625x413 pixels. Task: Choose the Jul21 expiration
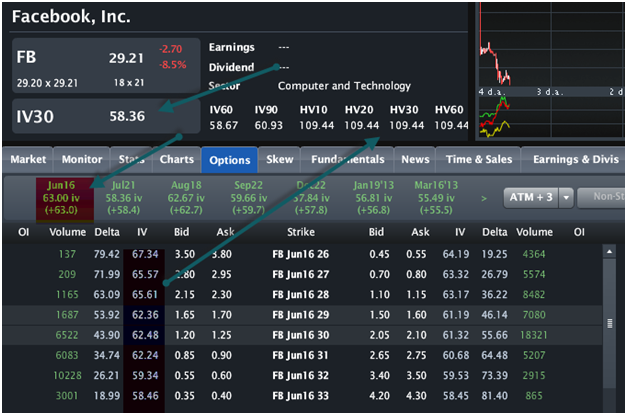[x=124, y=198]
